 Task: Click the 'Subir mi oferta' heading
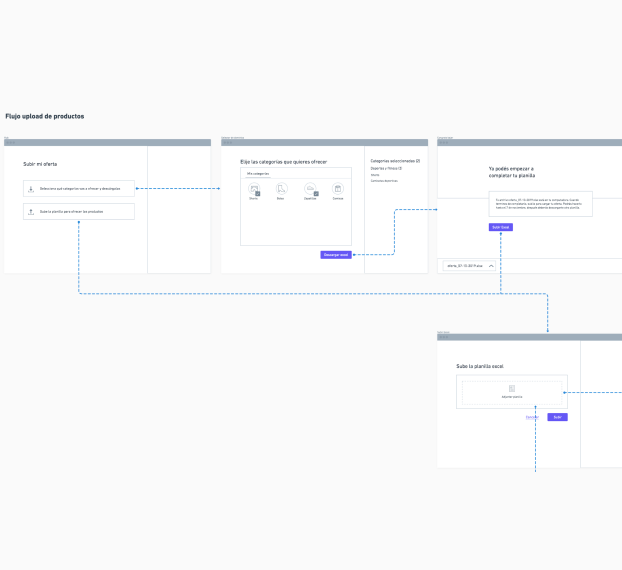click(x=40, y=164)
